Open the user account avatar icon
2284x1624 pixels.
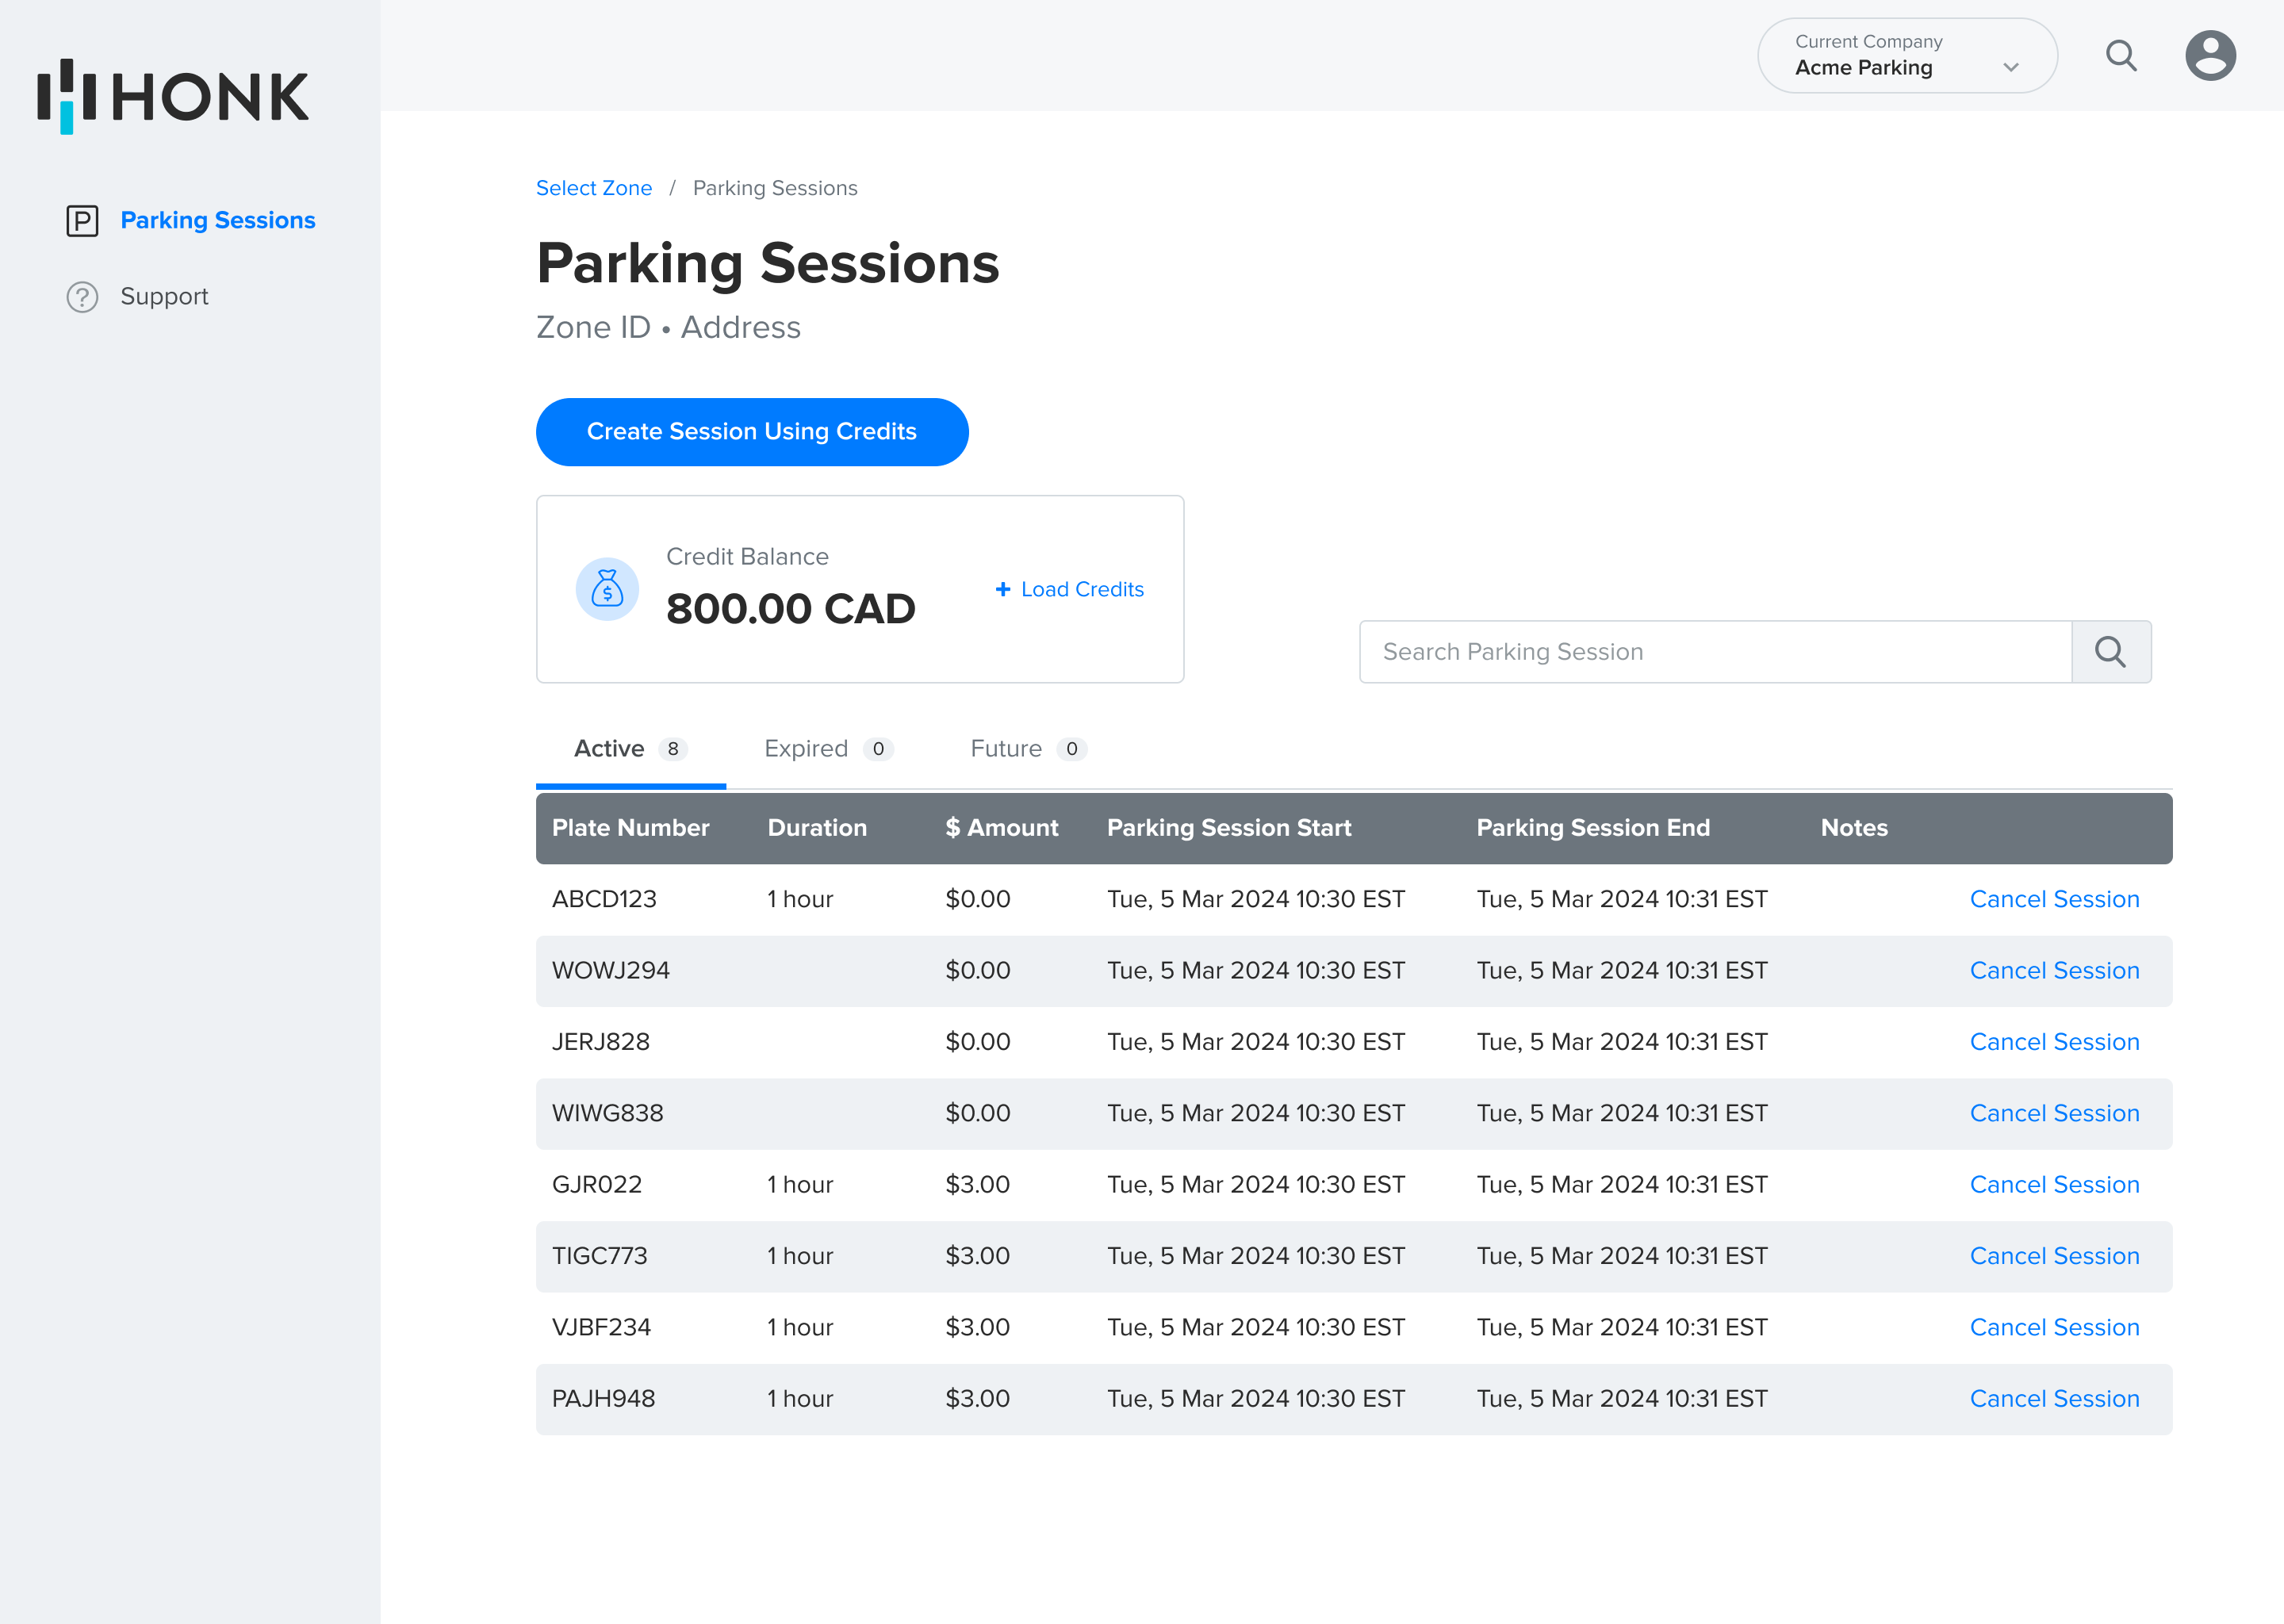point(2210,56)
